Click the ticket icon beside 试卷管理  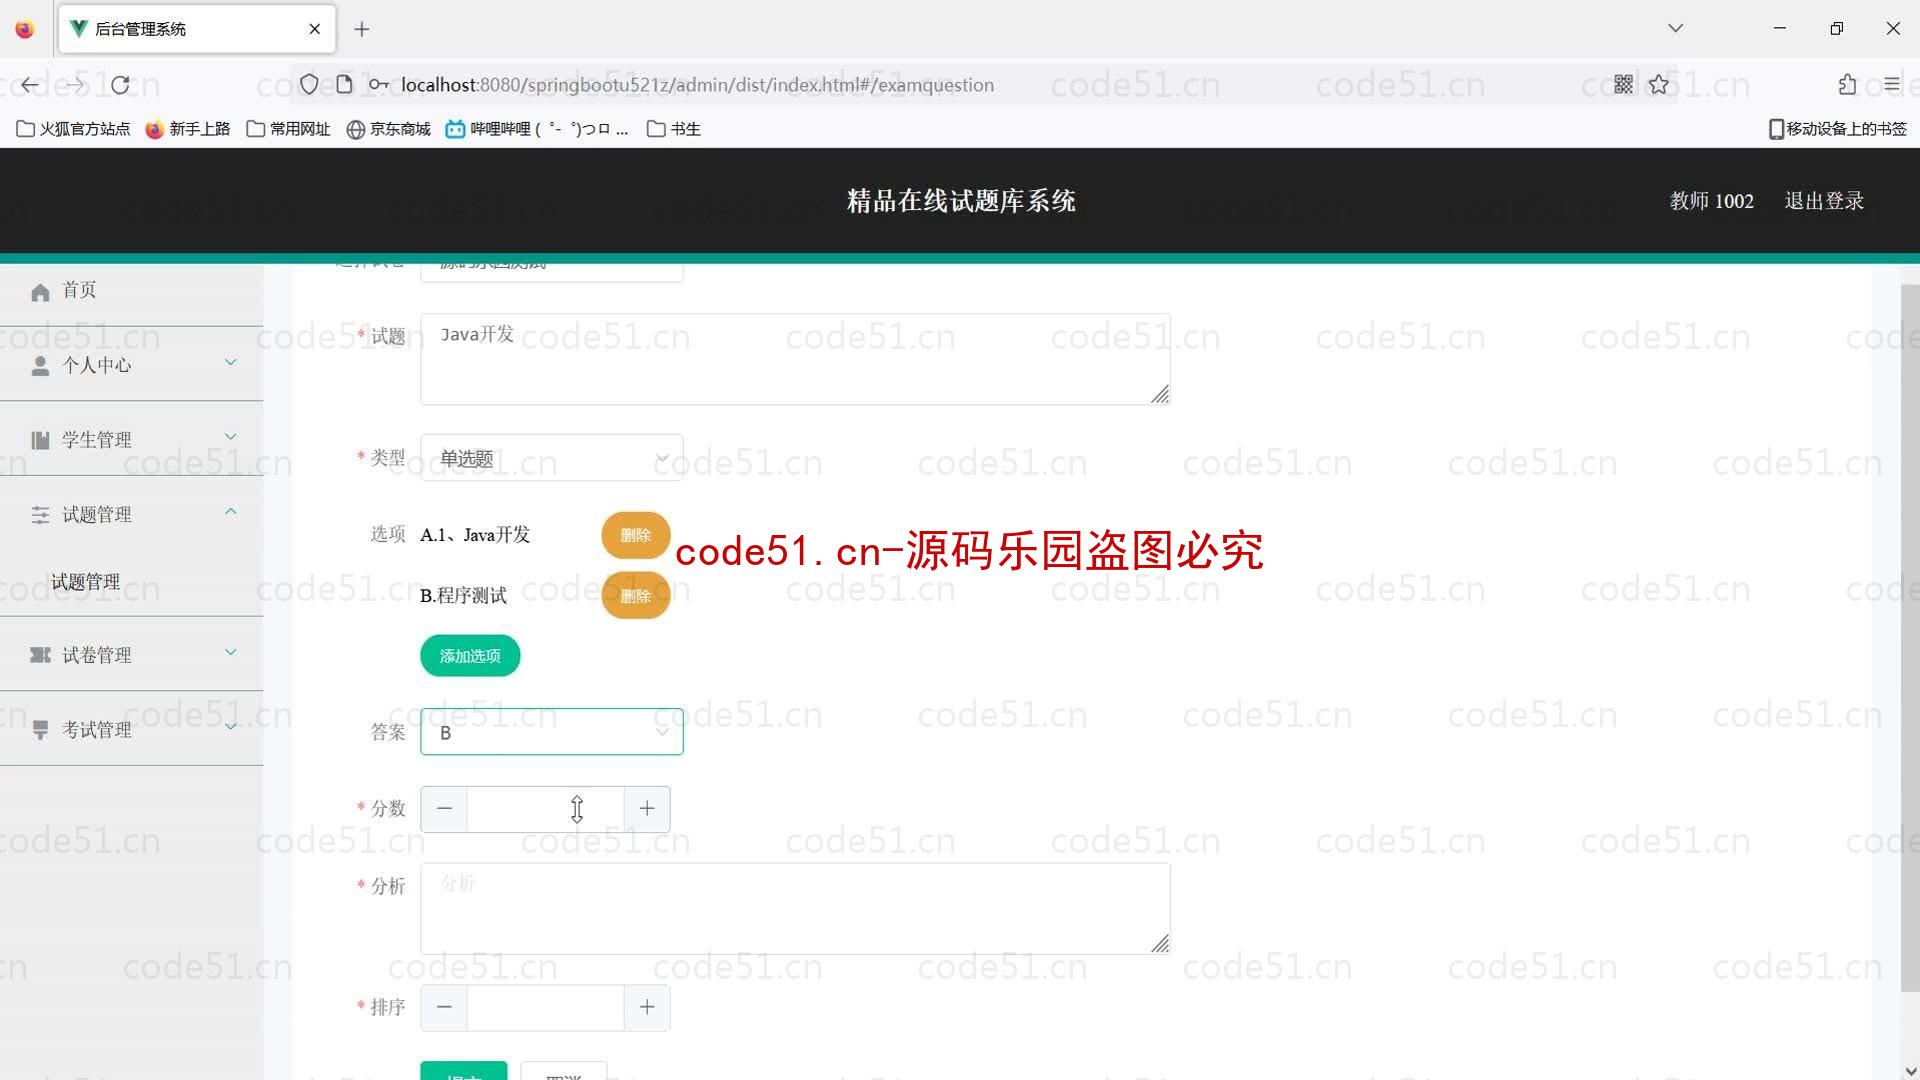[x=40, y=655]
